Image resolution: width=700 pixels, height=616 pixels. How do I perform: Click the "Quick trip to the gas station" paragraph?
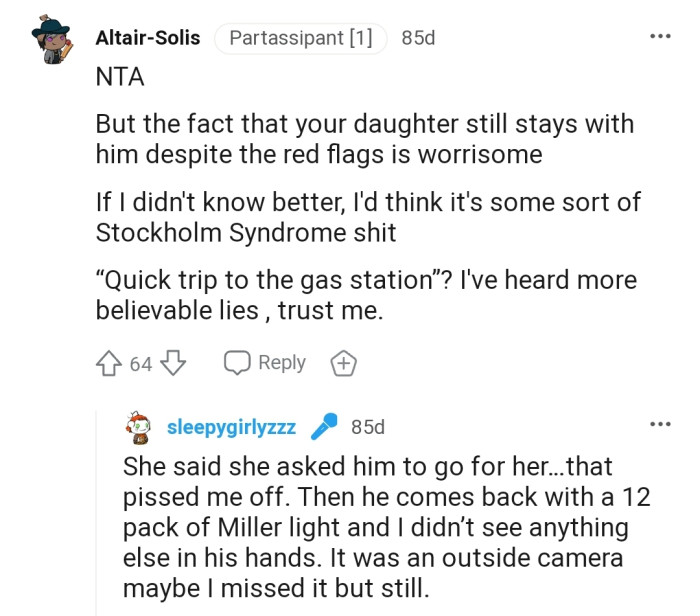click(x=366, y=295)
